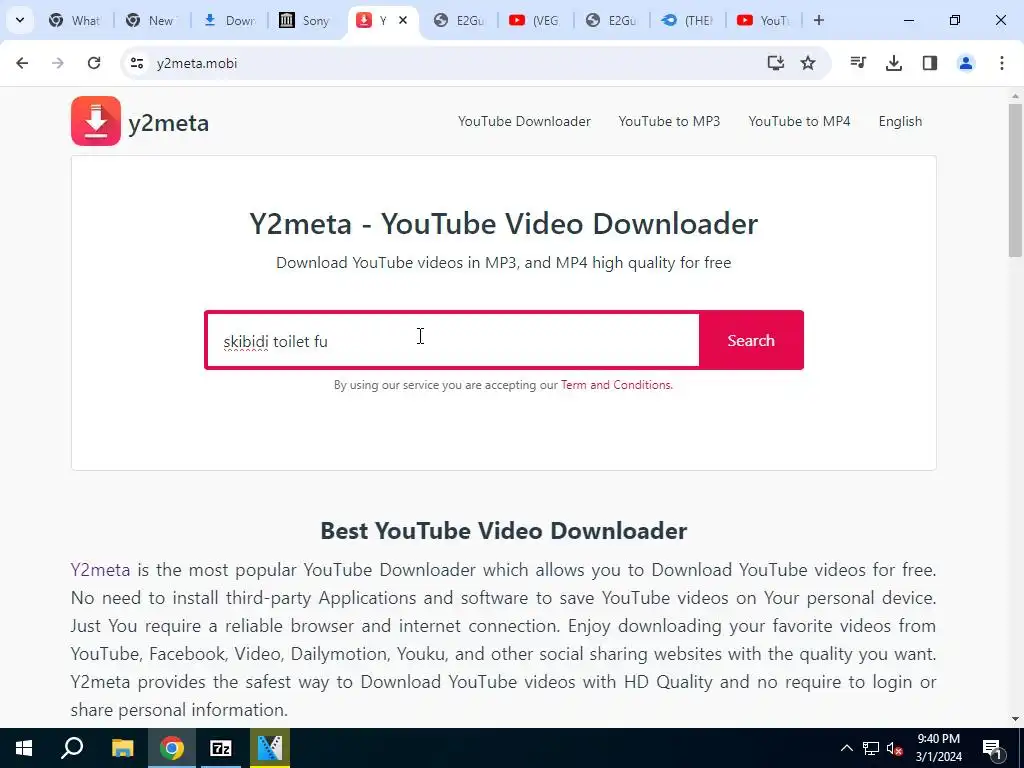The image size is (1024, 768).
Task: View site information icon in address bar
Action: coord(136,63)
